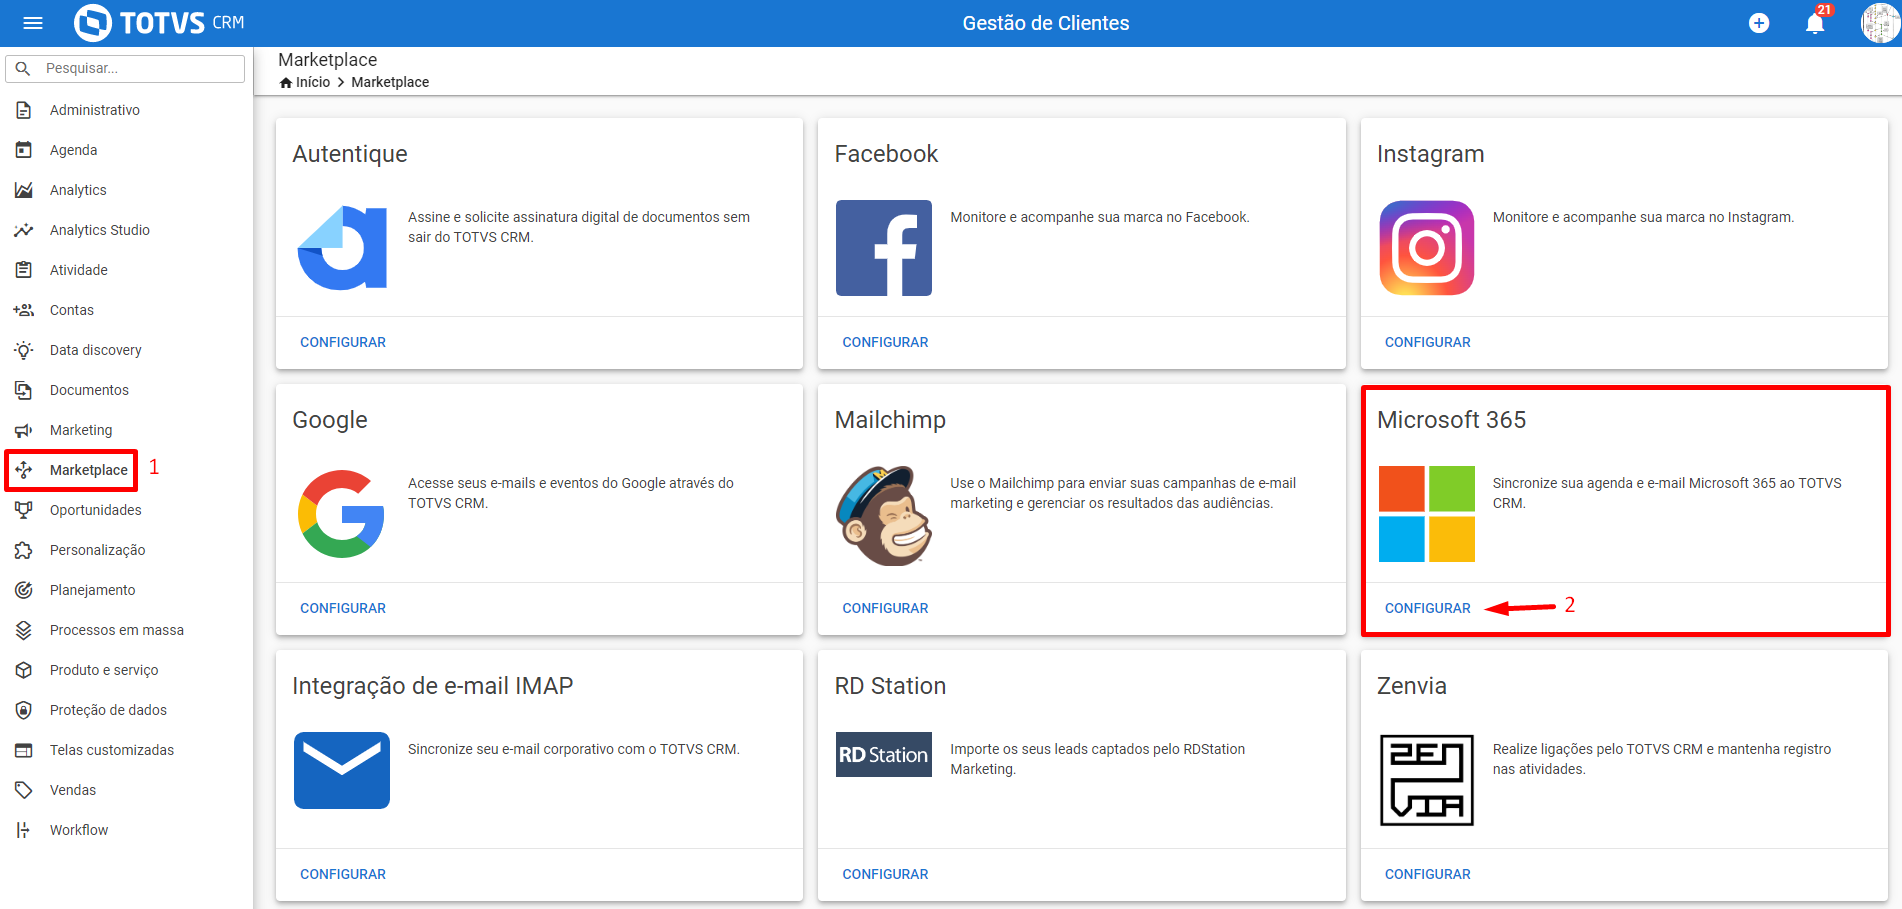Configure the Microsoft 365 integration

(x=1428, y=608)
